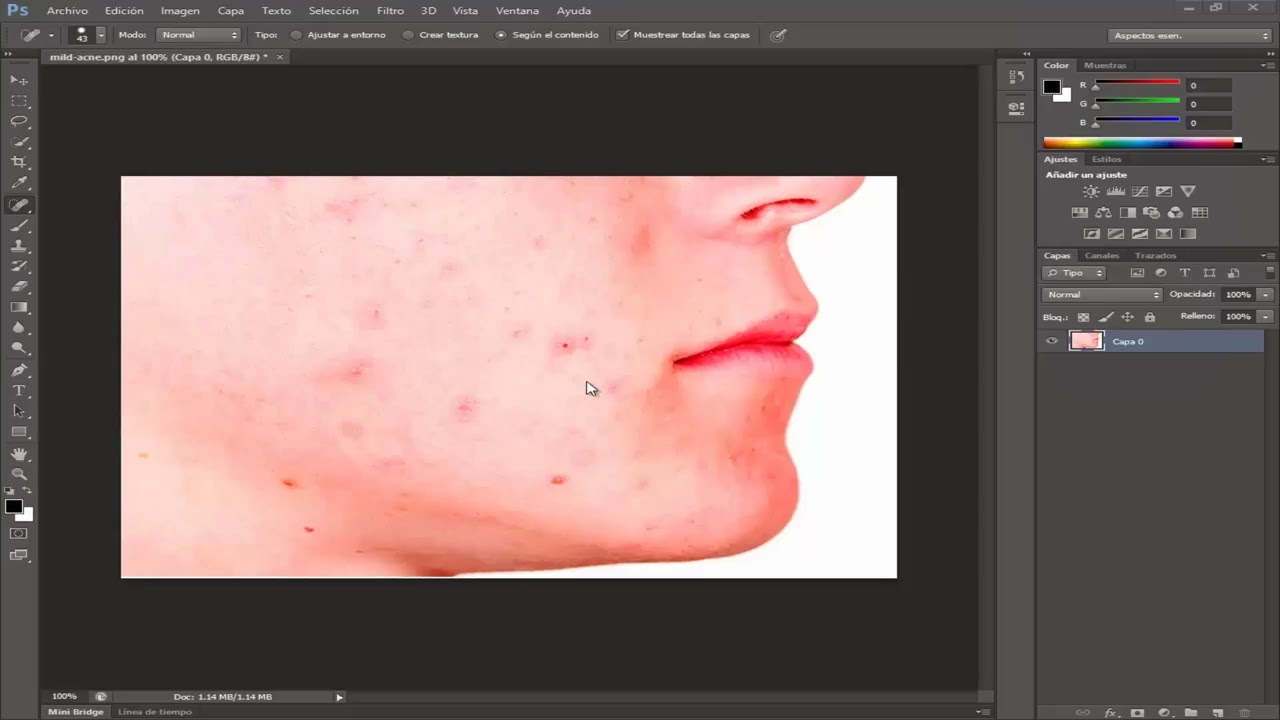Open the layer style fx menu
The width and height of the screenshot is (1280, 720).
click(1110, 713)
